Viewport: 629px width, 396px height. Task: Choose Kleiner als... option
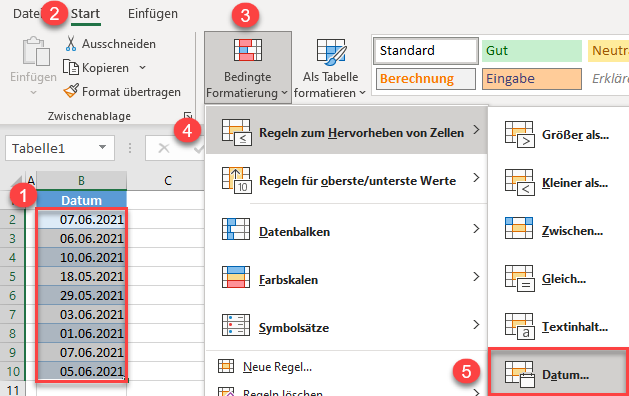pos(559,183)
